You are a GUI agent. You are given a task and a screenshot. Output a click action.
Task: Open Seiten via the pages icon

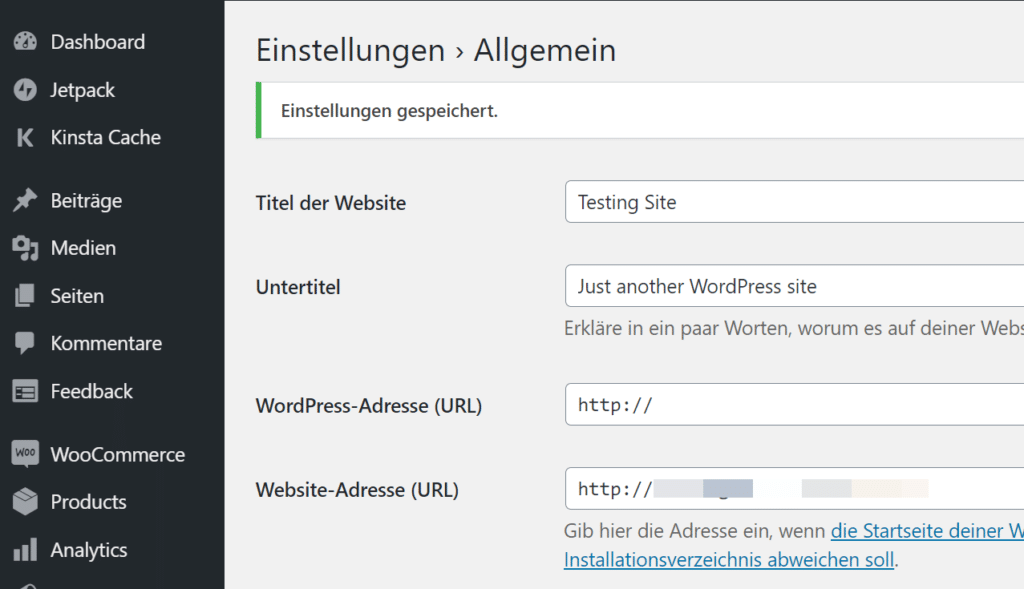pyautogui.click(x=24, y=296)
